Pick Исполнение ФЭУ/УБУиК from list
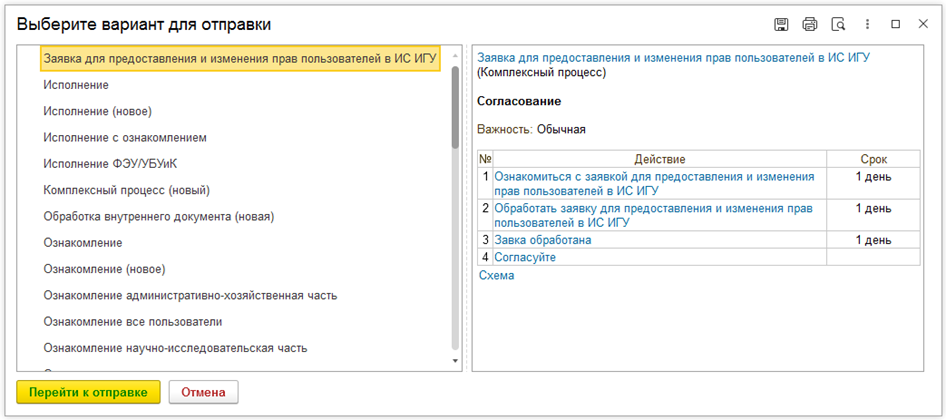This screenshot has height=420, width=946. pos(111,164)
